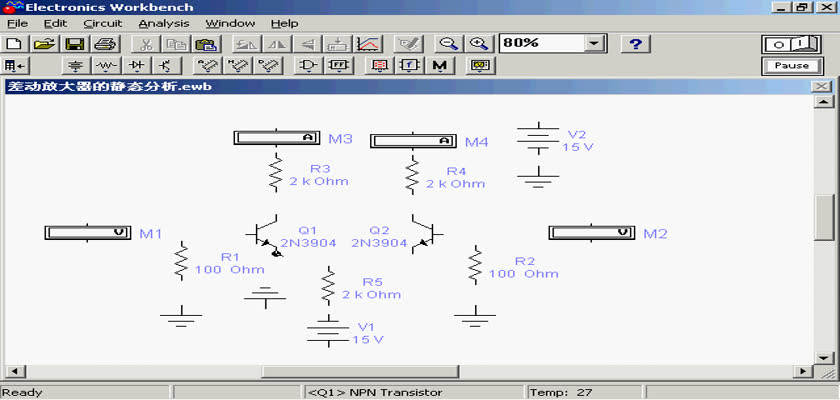This screenshot has height=400, width=840.
Task: Select resistor R2 100 Ohm
Action: click(475, 265)
